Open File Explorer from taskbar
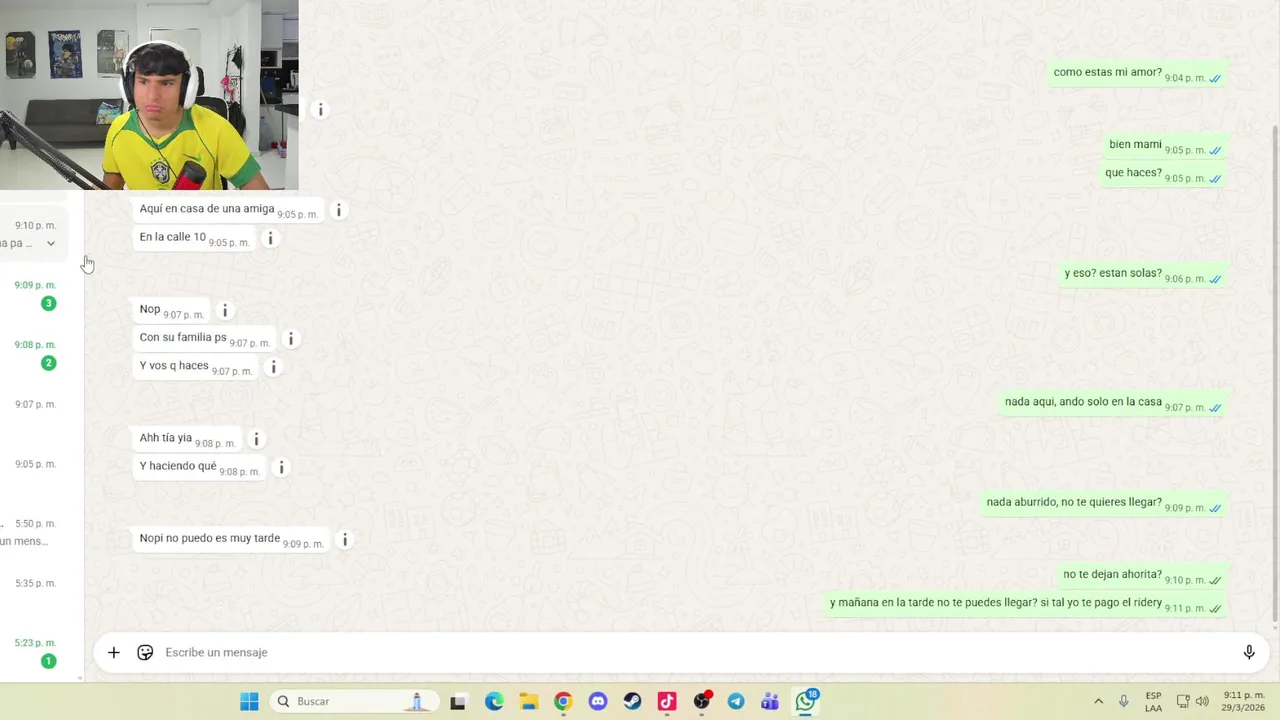Screen dimensions: 1280x720 529,701
